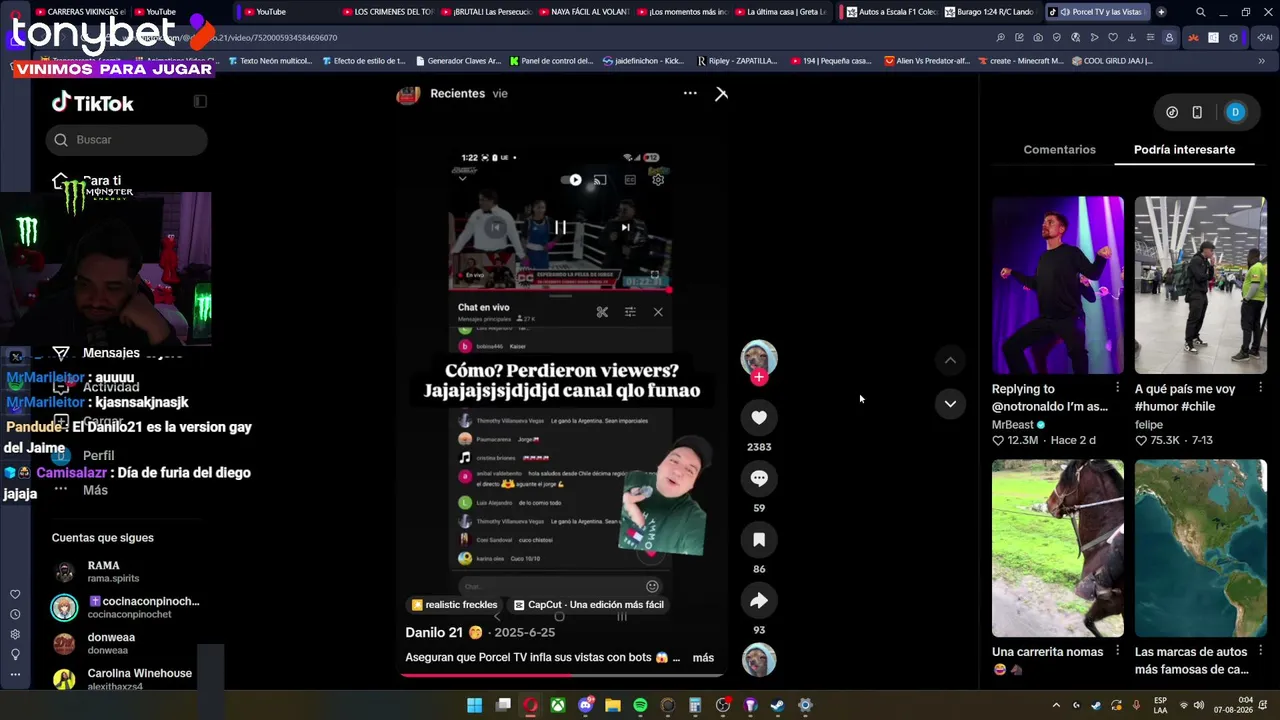Open cocinaconpinochet followed account
The image size is (1280, 720).
pos(125,607)
